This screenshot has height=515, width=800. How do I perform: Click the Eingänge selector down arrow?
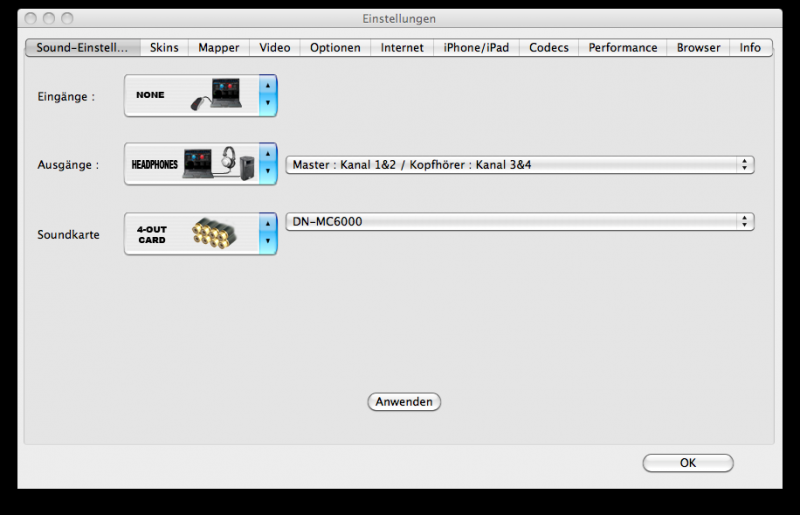[268, 104]
